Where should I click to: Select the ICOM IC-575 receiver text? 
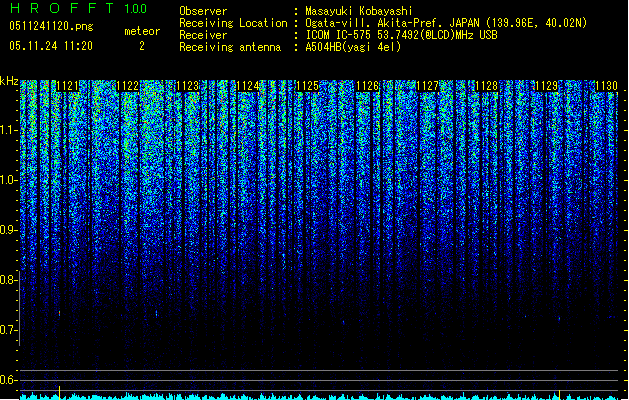pyautogui.click(x=401, y=35)
